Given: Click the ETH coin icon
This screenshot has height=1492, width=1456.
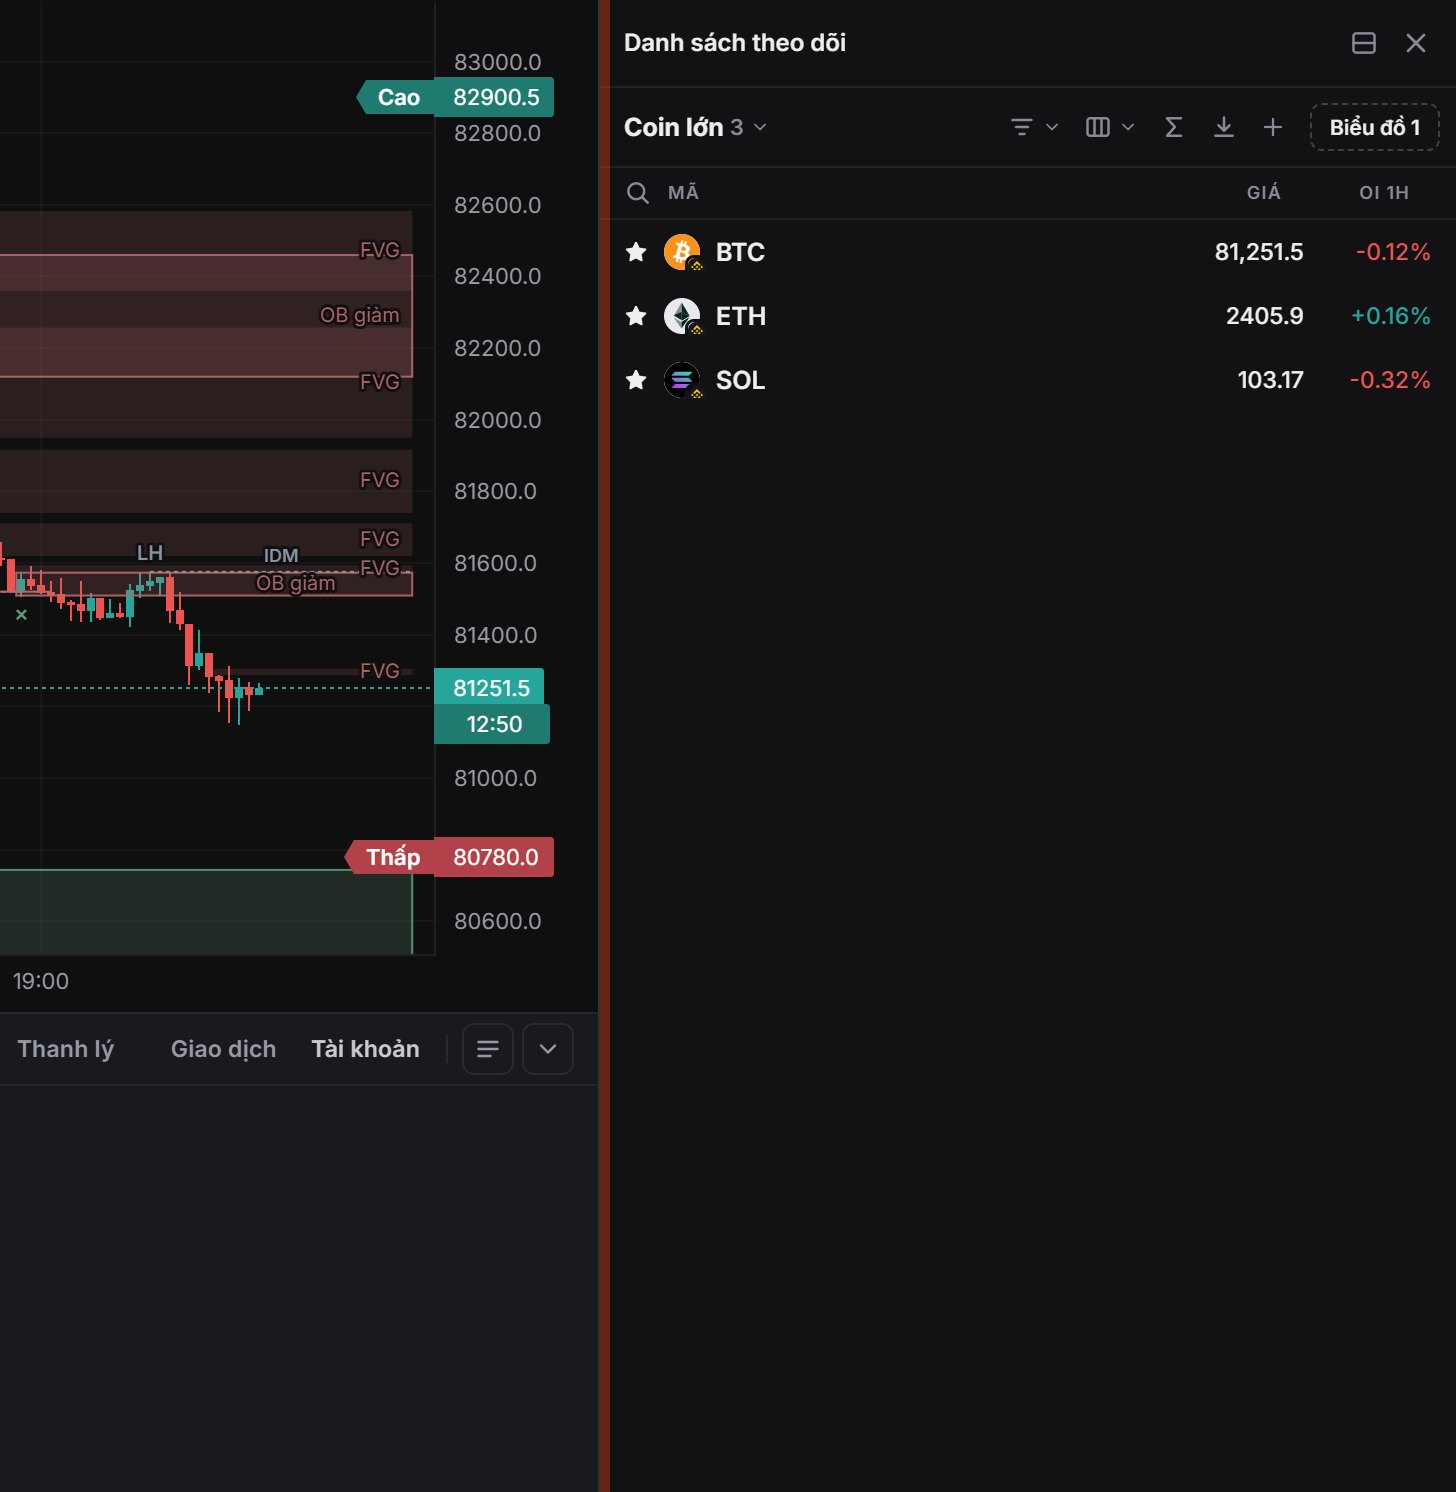Looking at the screenshot, I should [x=683, y=316].
